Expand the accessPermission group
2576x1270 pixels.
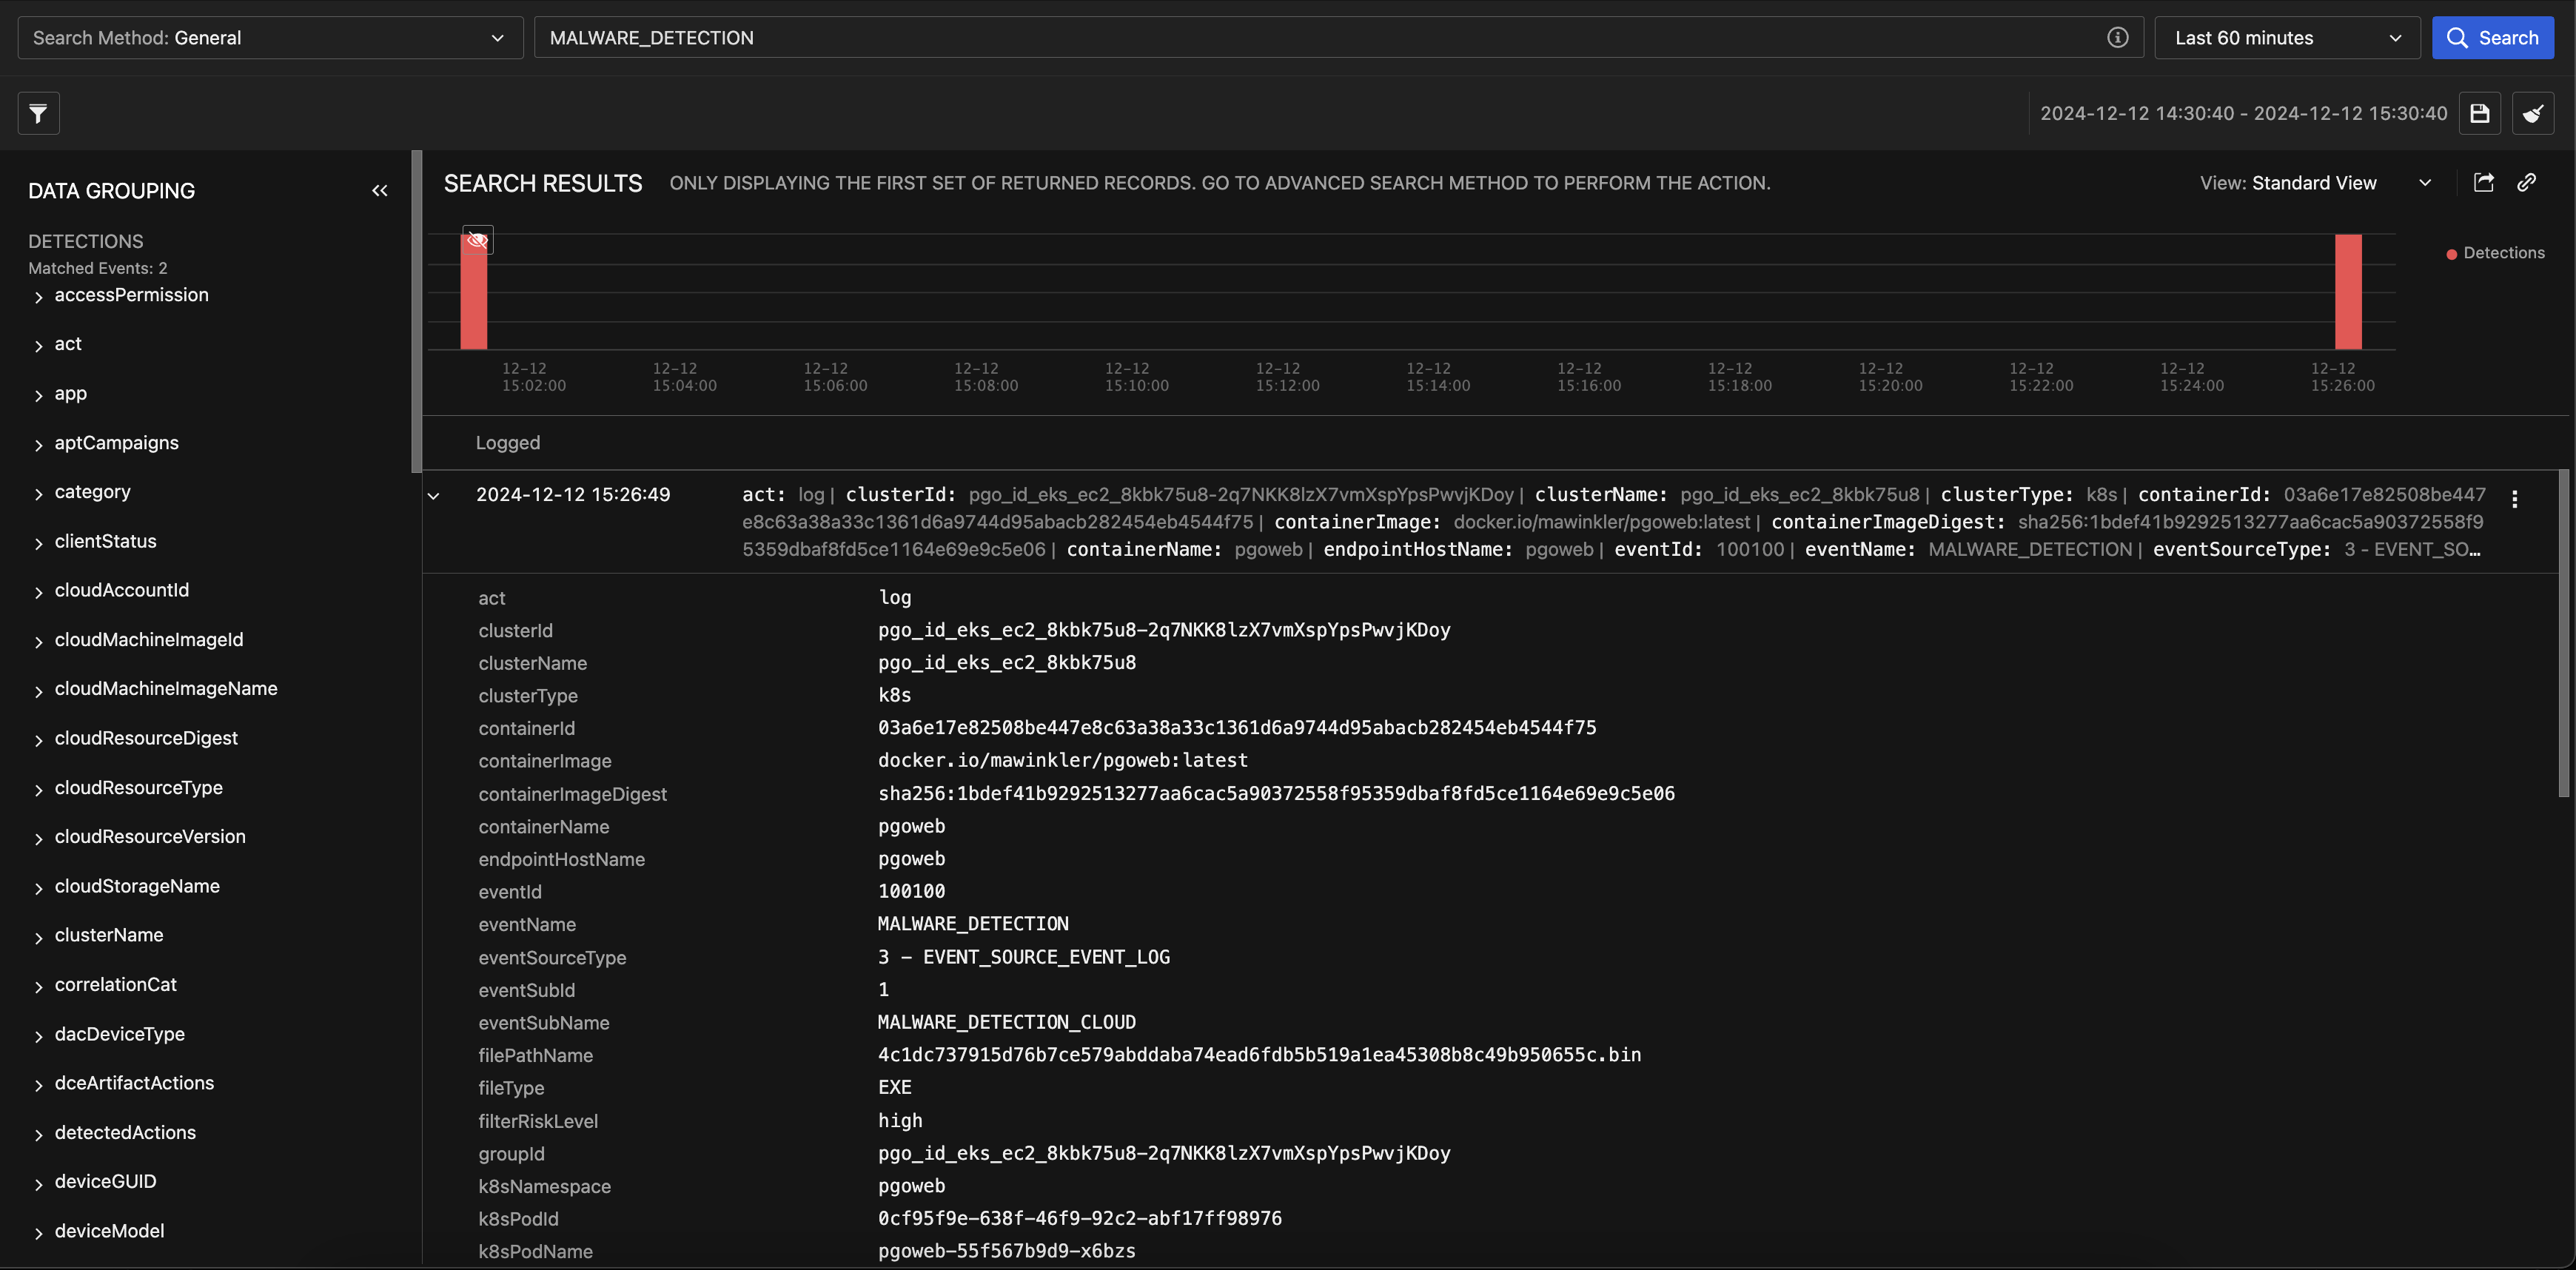tap(38, 297)
